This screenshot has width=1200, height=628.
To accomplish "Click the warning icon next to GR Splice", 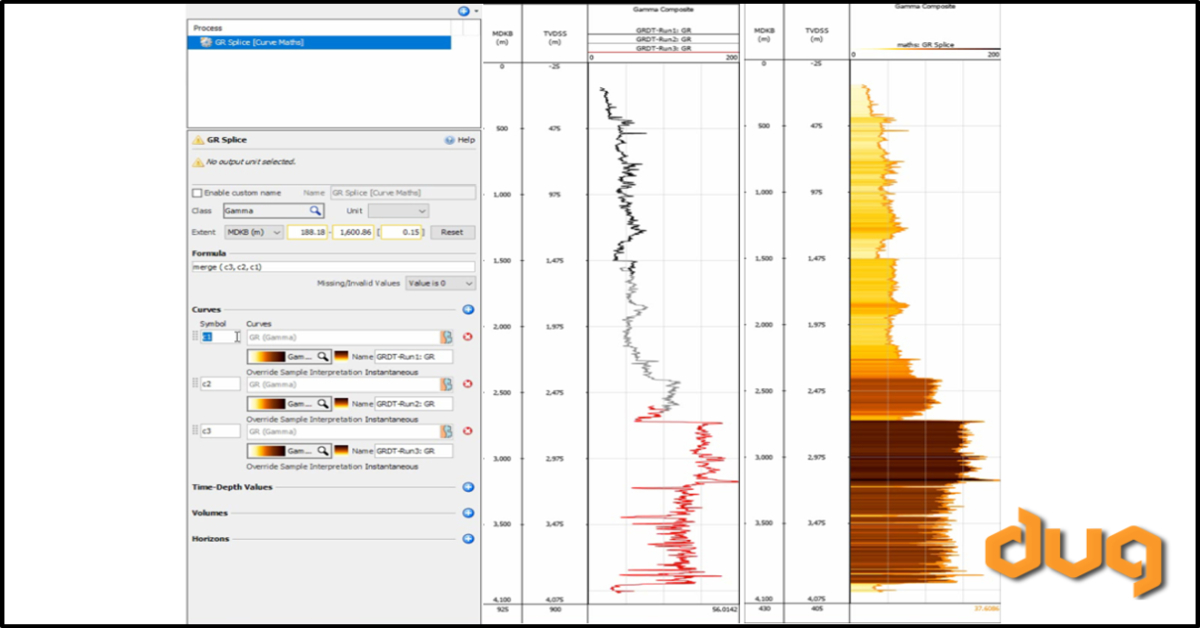I will pos(196,141).
